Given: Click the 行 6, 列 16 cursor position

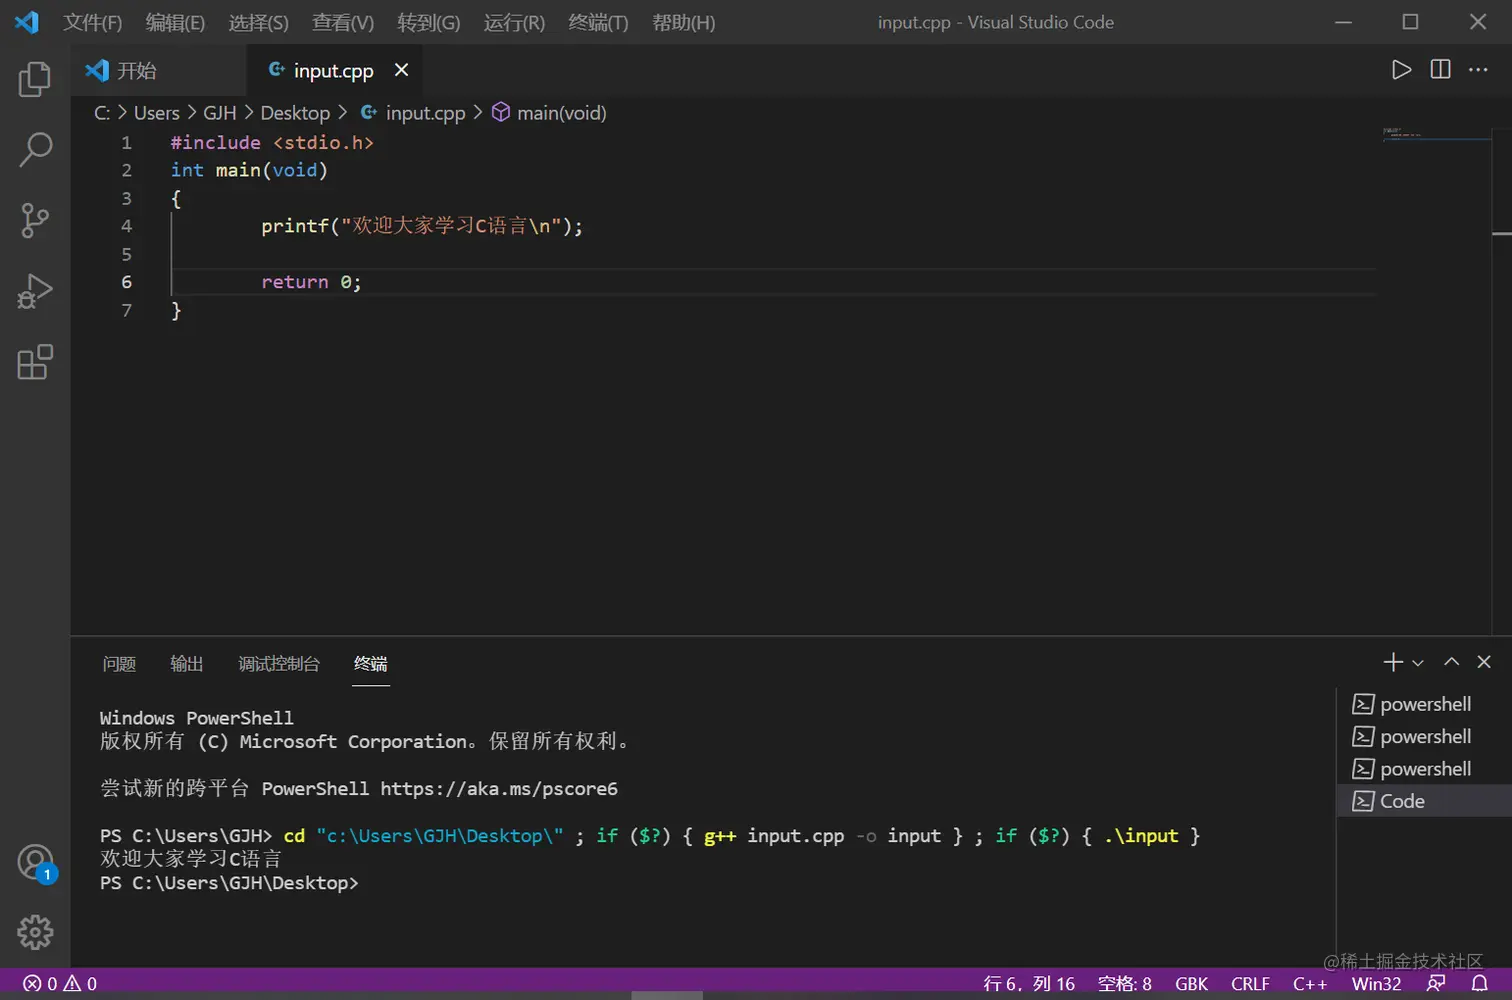Looking at the screenshot, I should (x=1029, y=984).
